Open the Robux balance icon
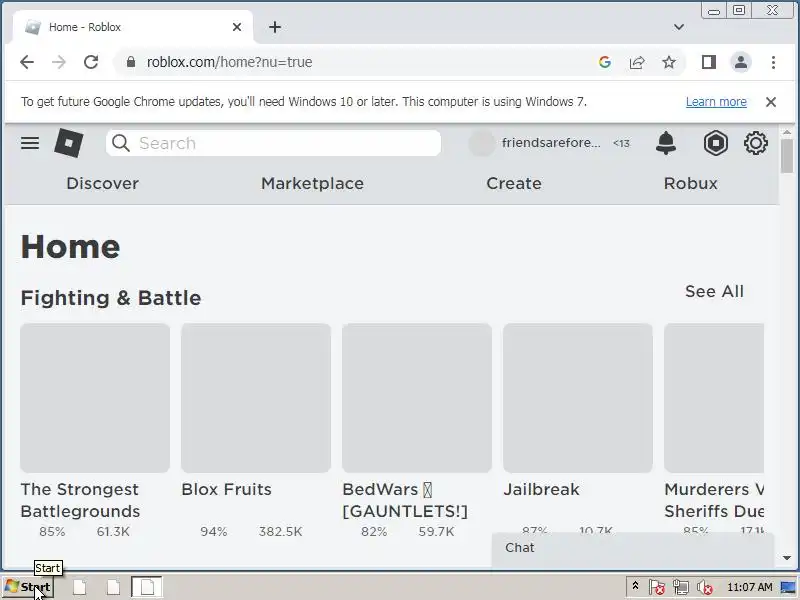The width and height of the screenshot is (800, 600). [715, 143]
